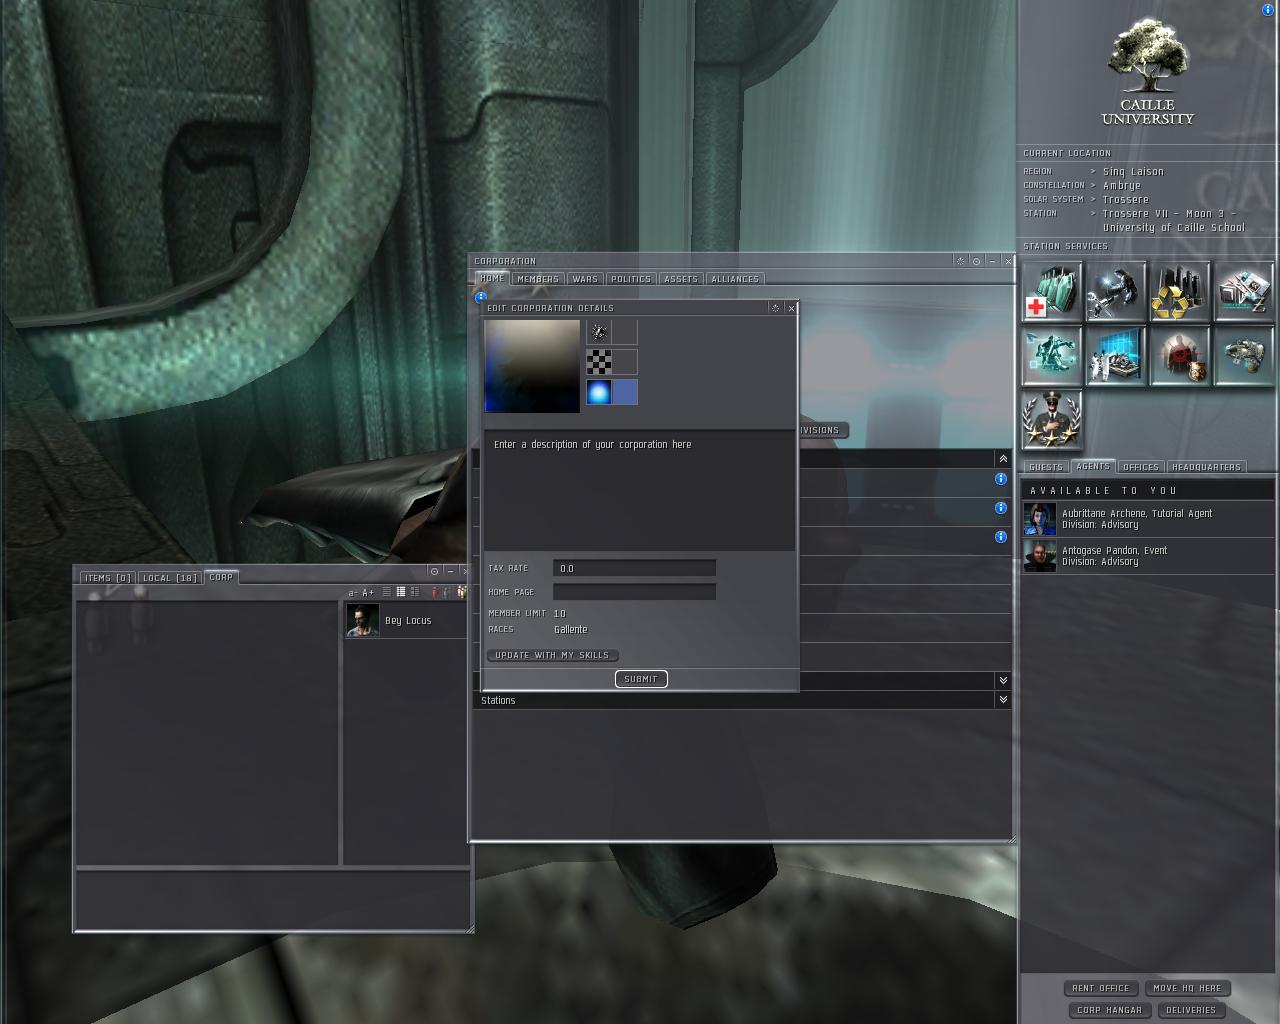Open Deliveries
This screenshot has width=1280, height=1024.
(x=1191, y=1010)
